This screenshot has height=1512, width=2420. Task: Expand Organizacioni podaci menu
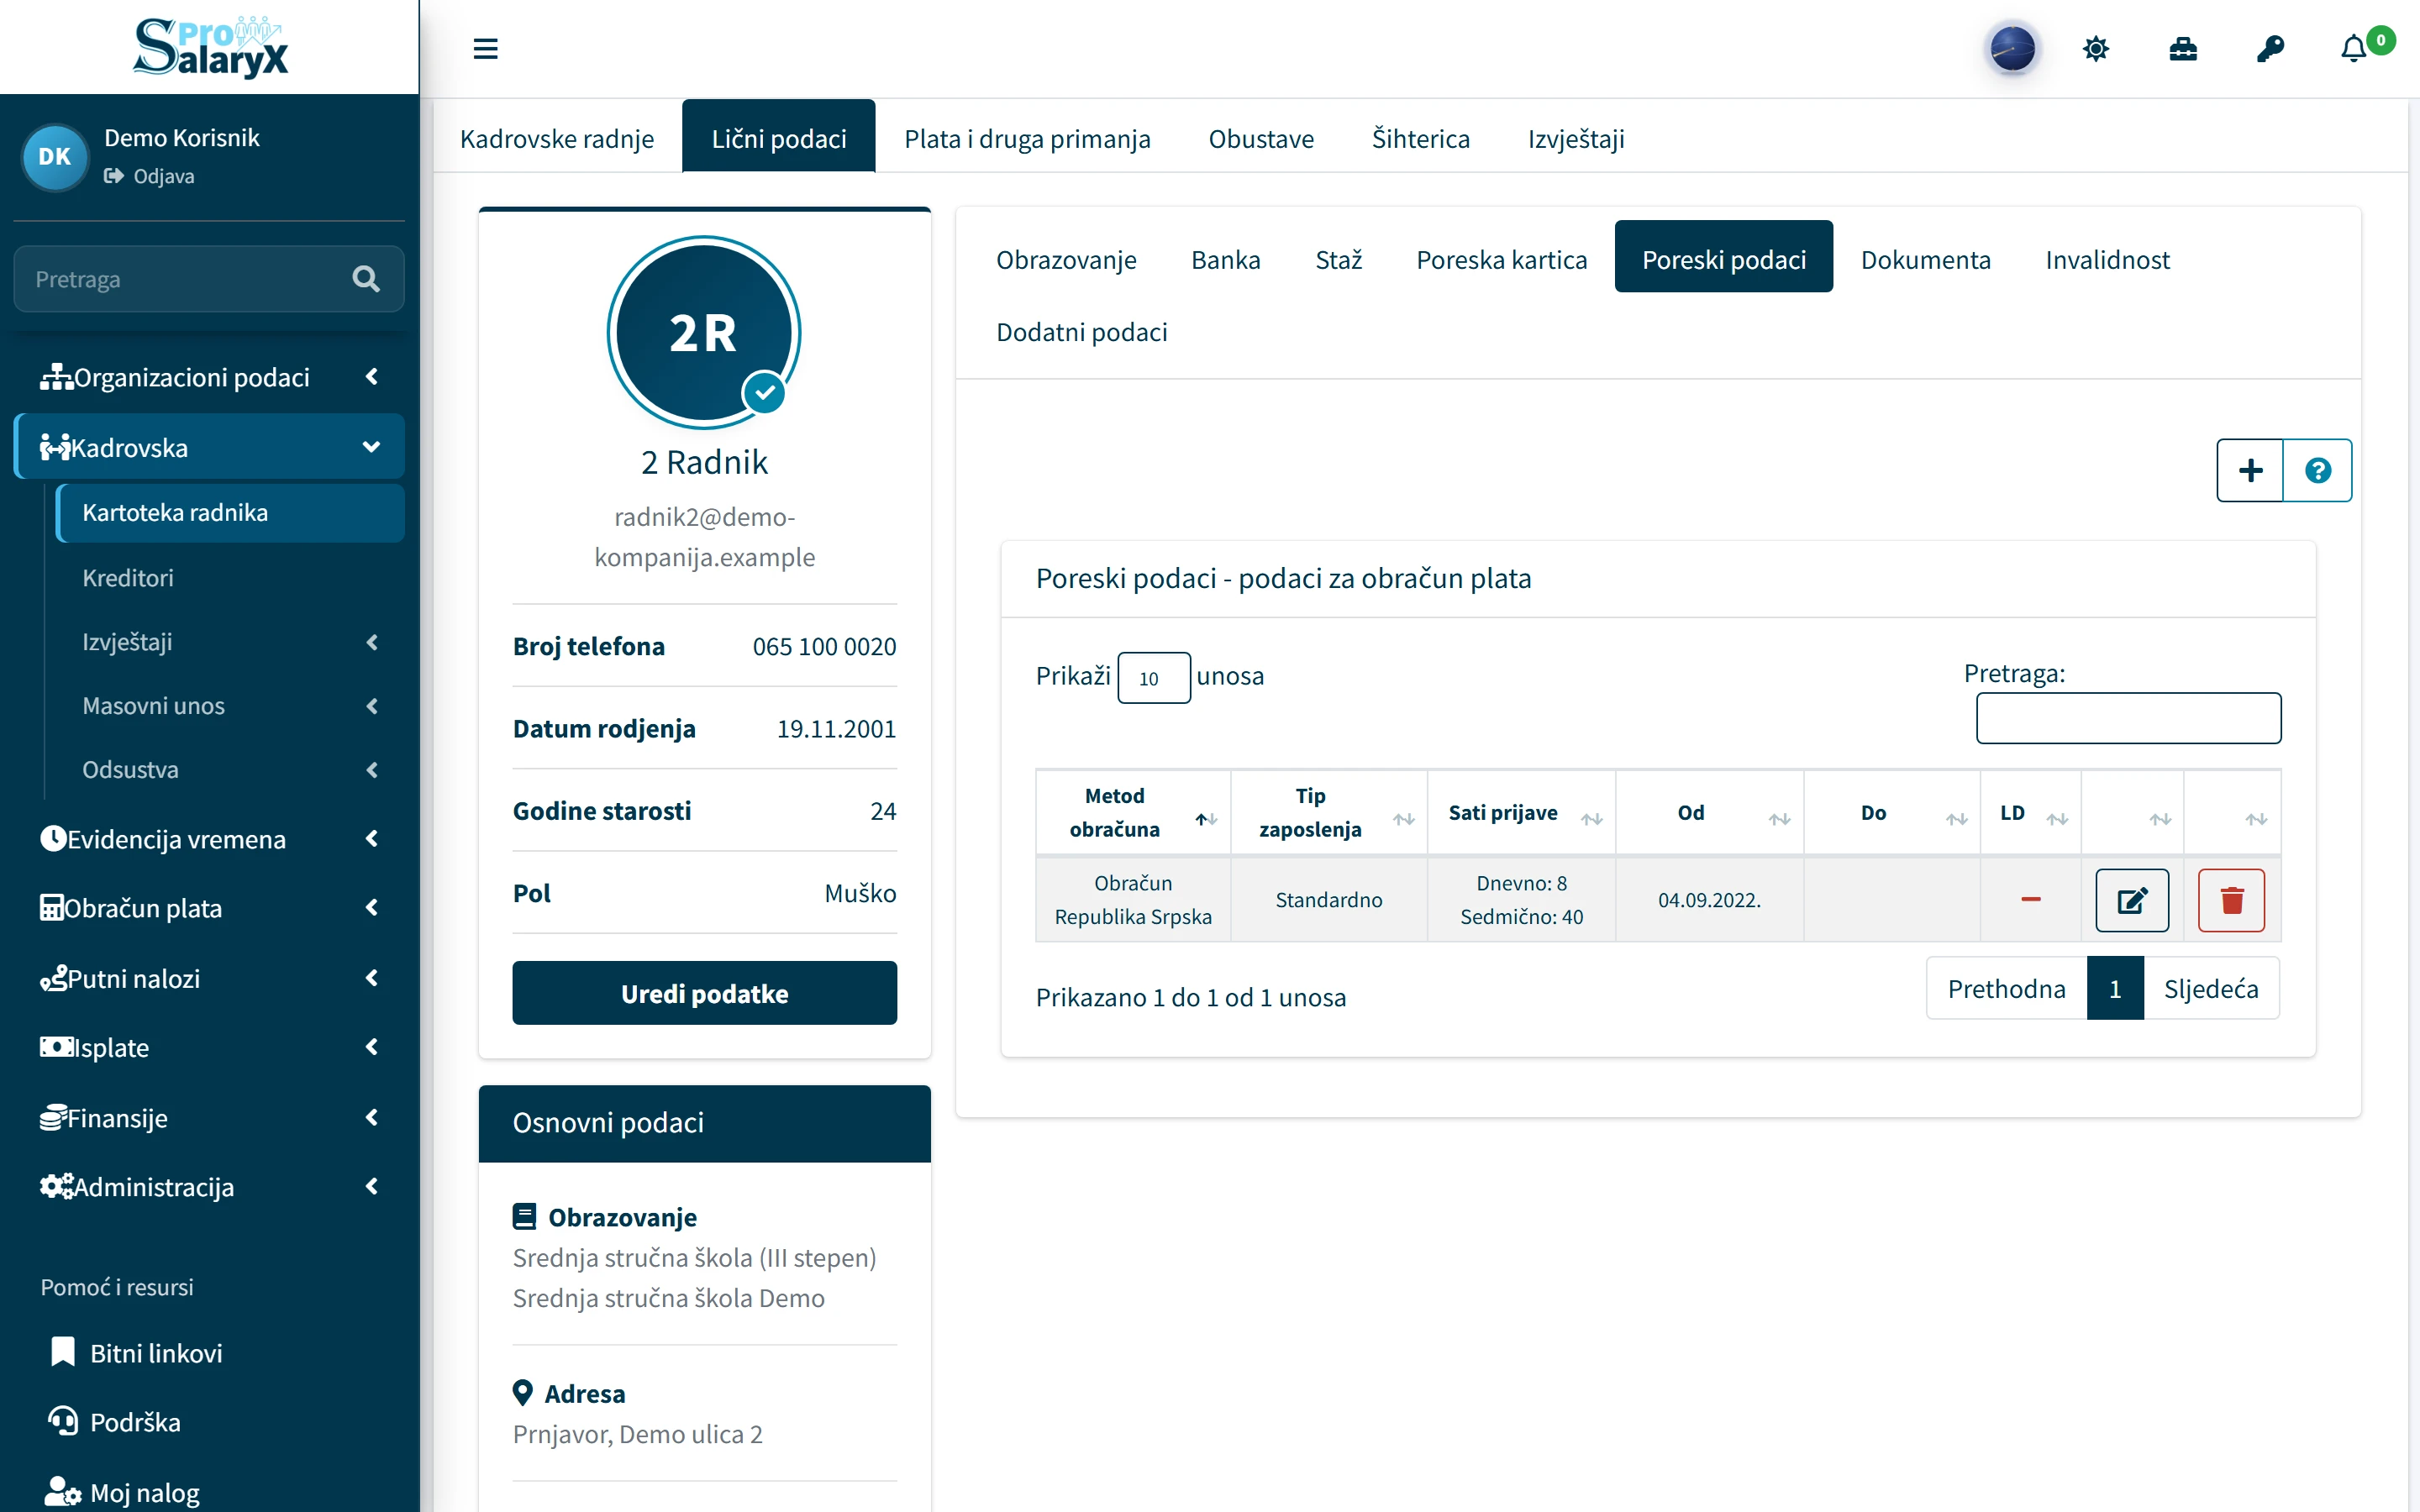[209, 377]
